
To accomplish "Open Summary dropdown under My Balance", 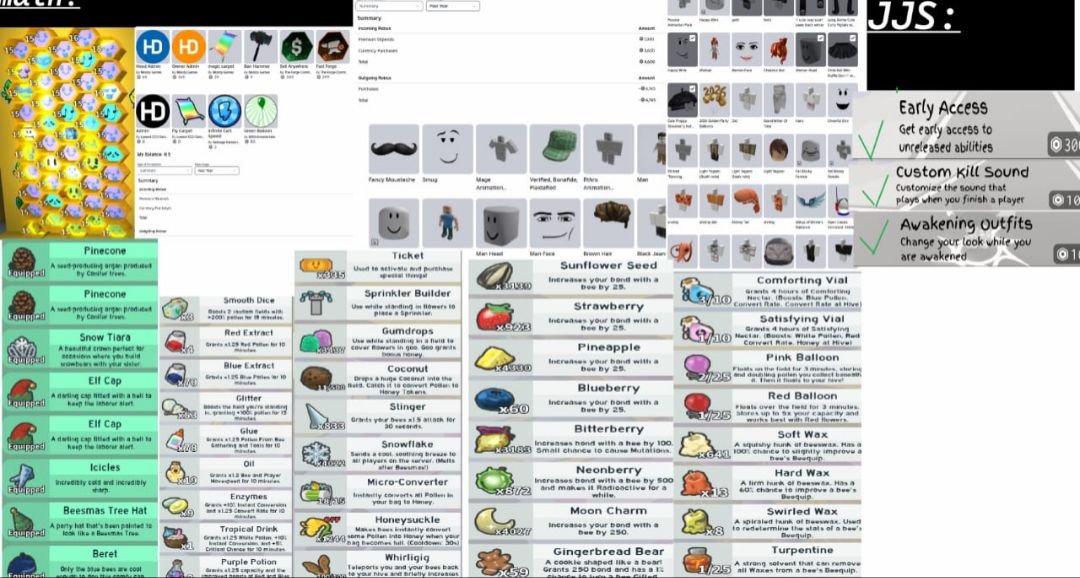I will pos(165,170).
